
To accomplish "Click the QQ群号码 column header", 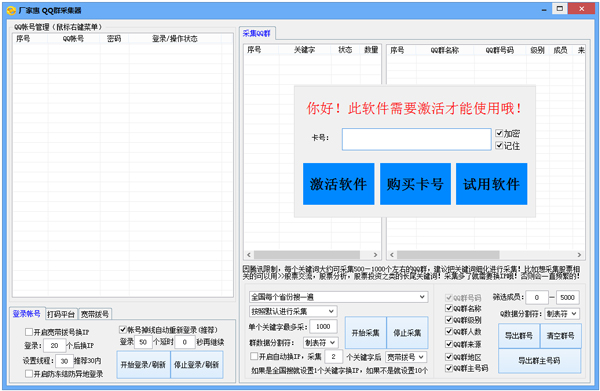I will 500,50.
